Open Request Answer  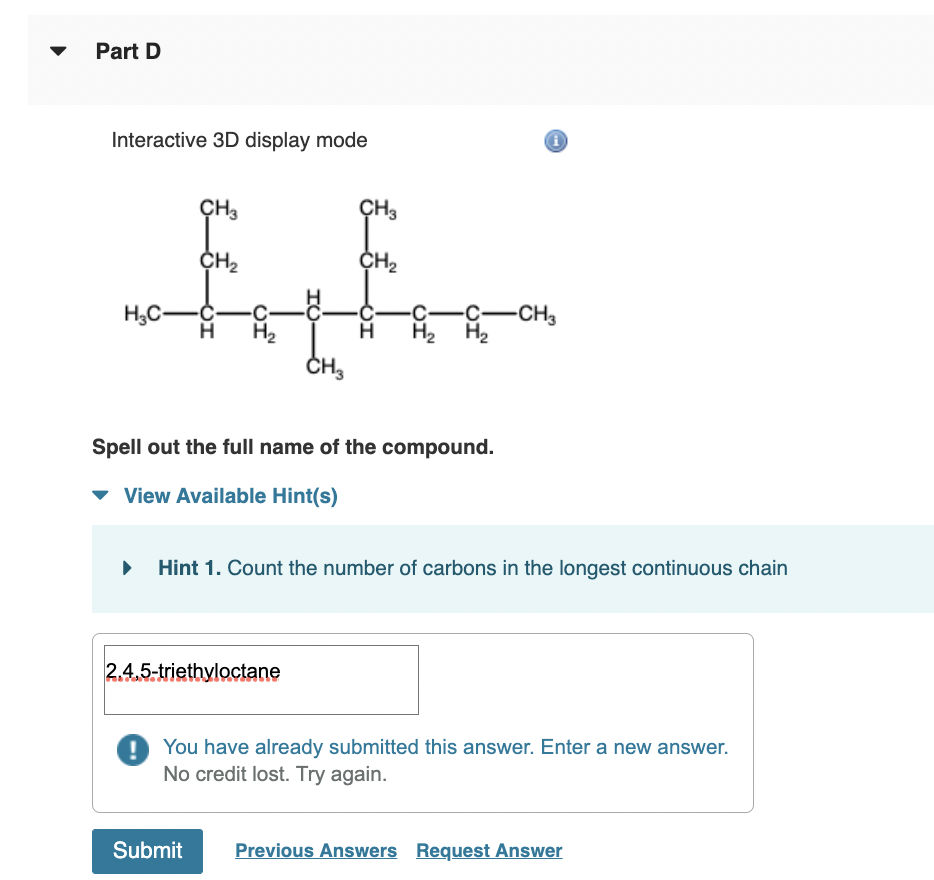[488, 850]
